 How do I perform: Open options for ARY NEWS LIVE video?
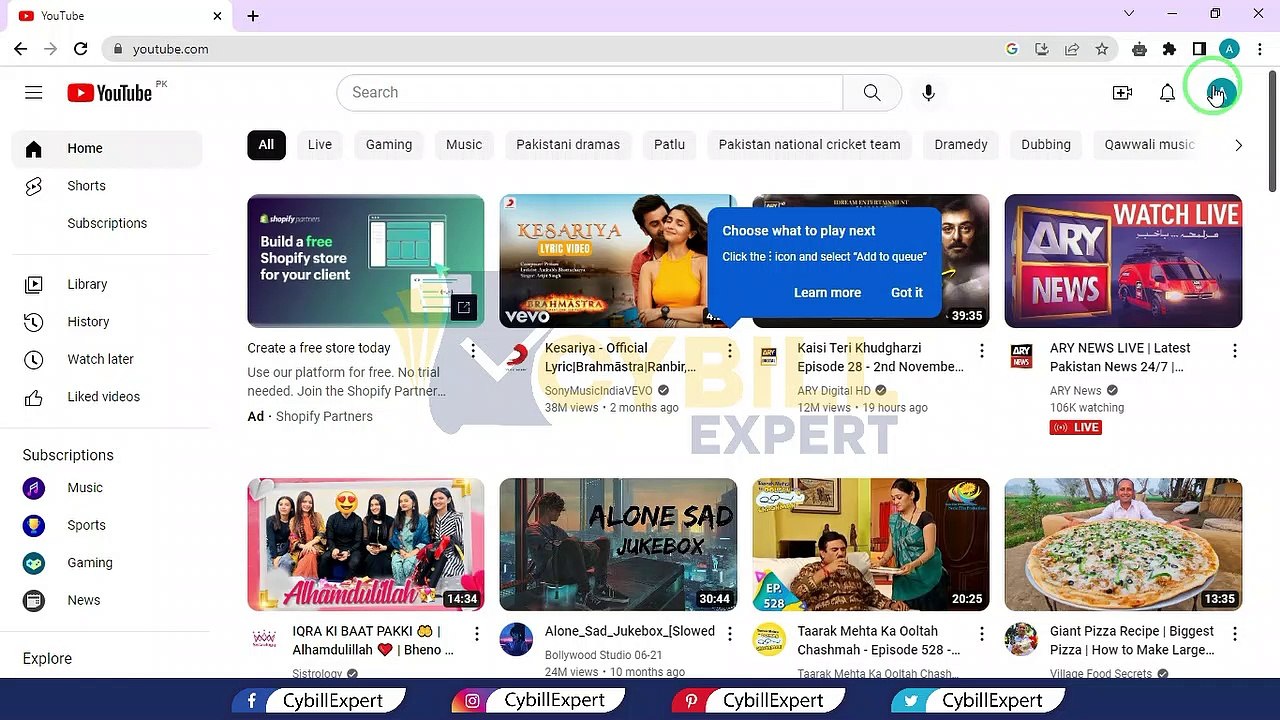click(x=1235, y=351)
